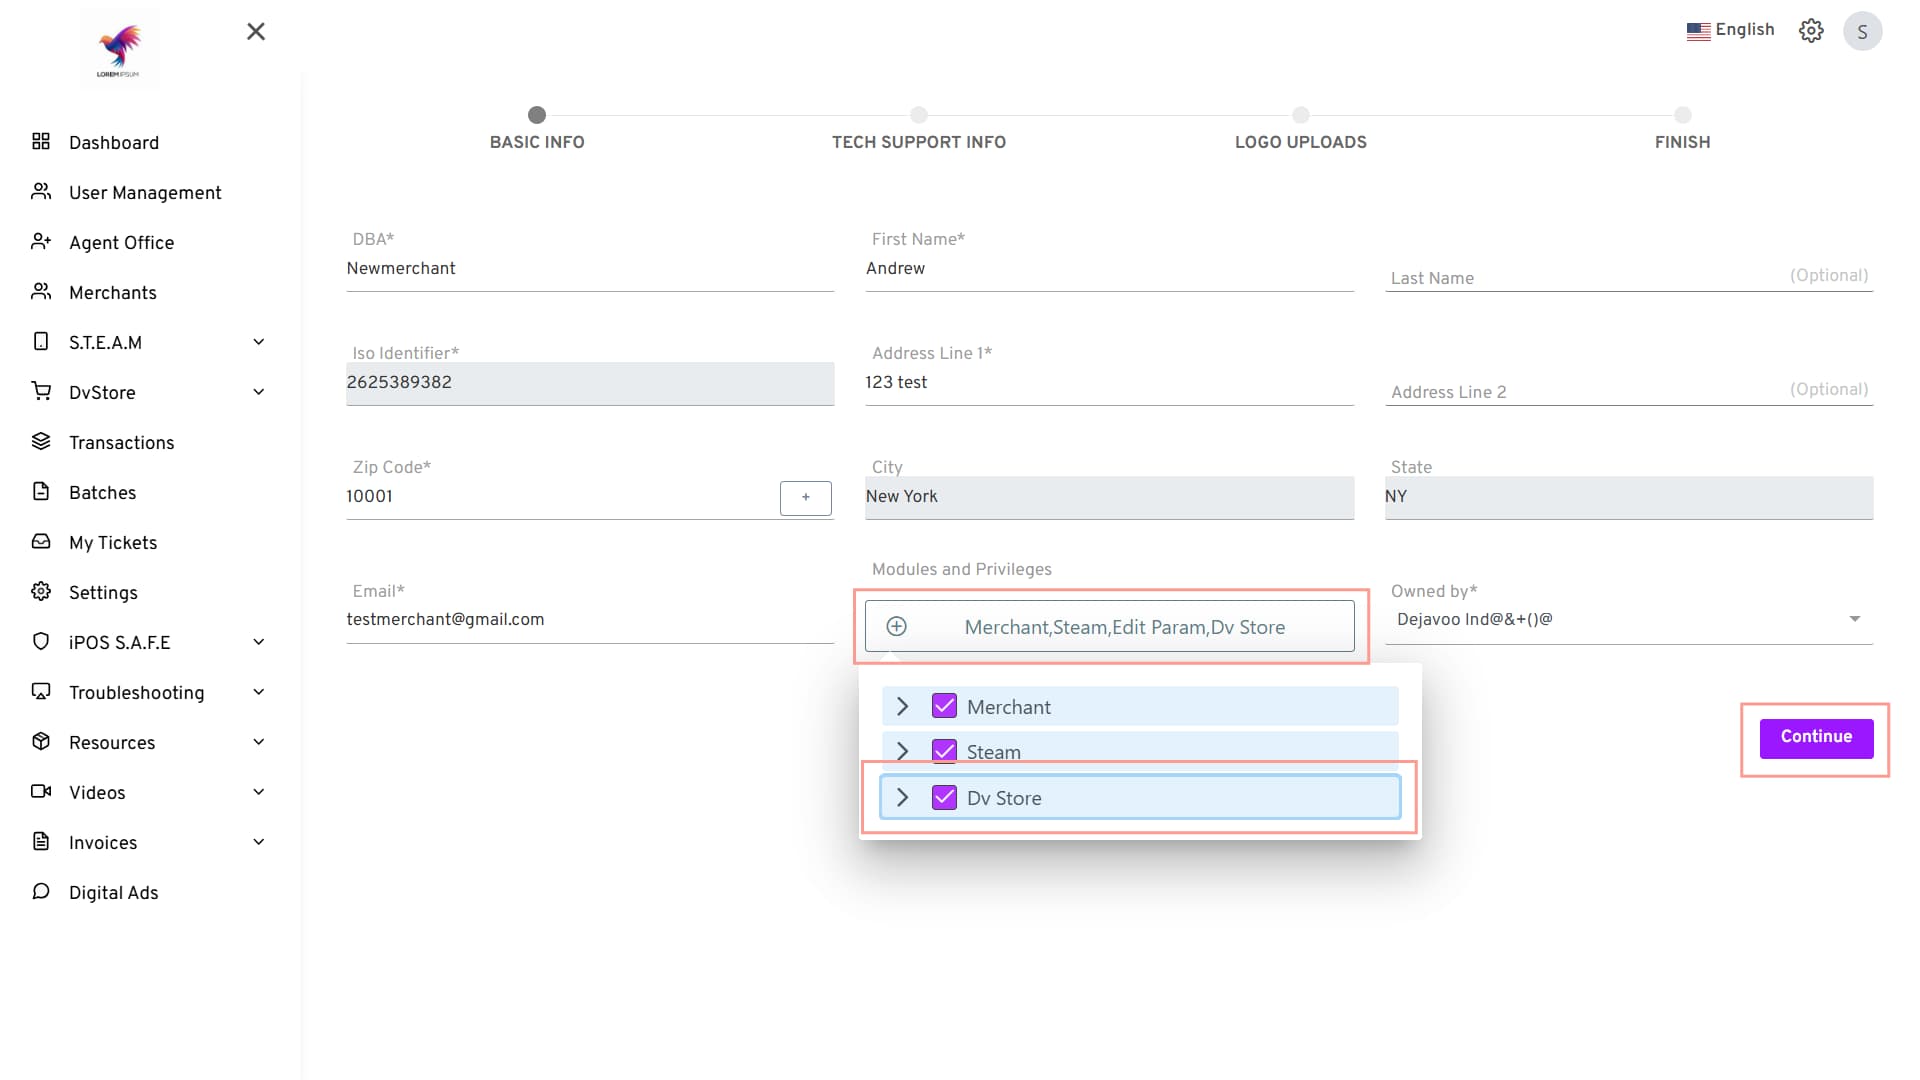1920x1080 pixels.
Task: Click the iPOS S.A.F.E shield icon
Action: click(x=41, y=641)
